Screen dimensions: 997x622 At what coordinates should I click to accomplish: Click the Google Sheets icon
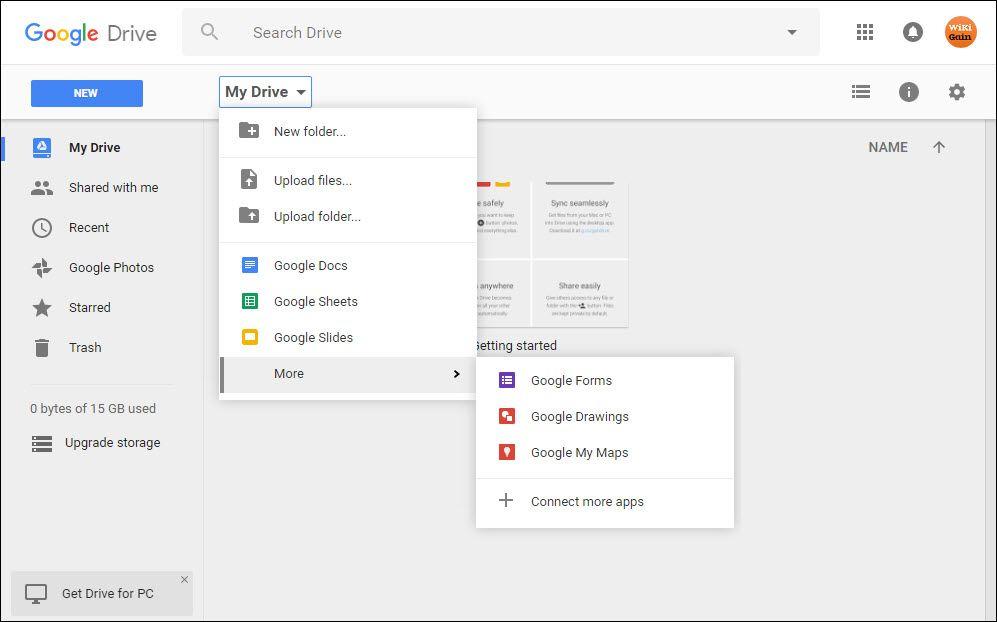pyautogui.click(x=250, y=301)
